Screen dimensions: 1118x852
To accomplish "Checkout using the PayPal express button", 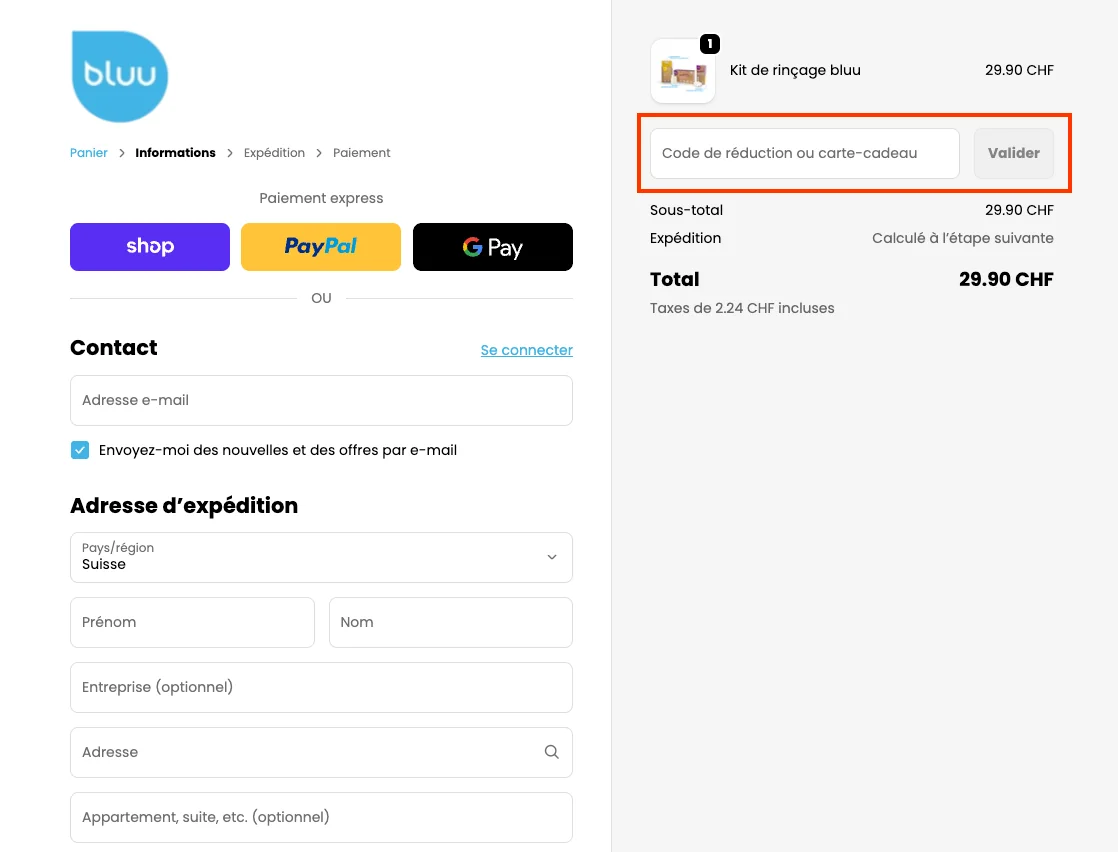I will (320, 247).
